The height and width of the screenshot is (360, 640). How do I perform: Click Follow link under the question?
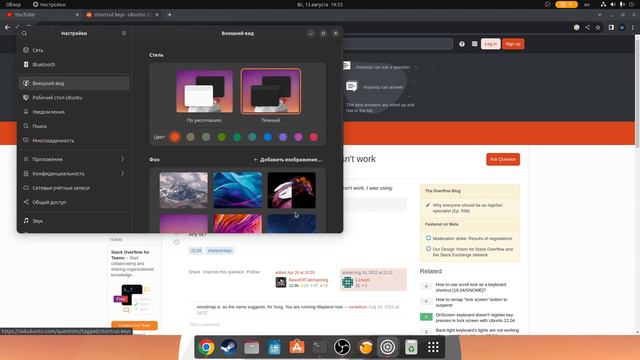click(253, 272)
